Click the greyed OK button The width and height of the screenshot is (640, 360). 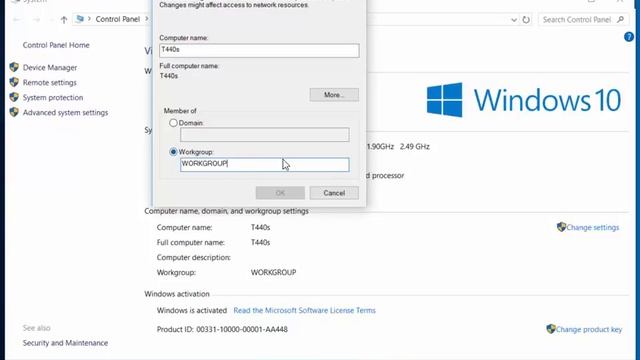(x=280, y=193)
